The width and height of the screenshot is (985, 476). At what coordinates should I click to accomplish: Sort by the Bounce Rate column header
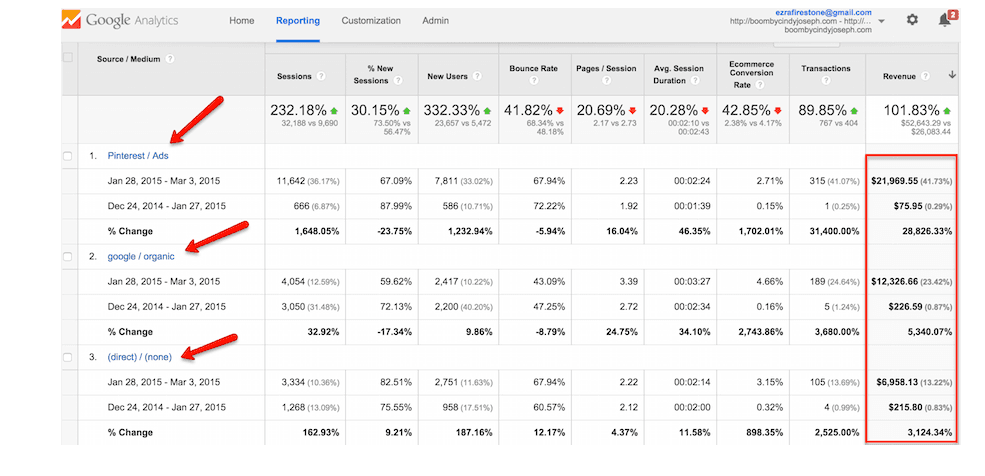[533, 68]
